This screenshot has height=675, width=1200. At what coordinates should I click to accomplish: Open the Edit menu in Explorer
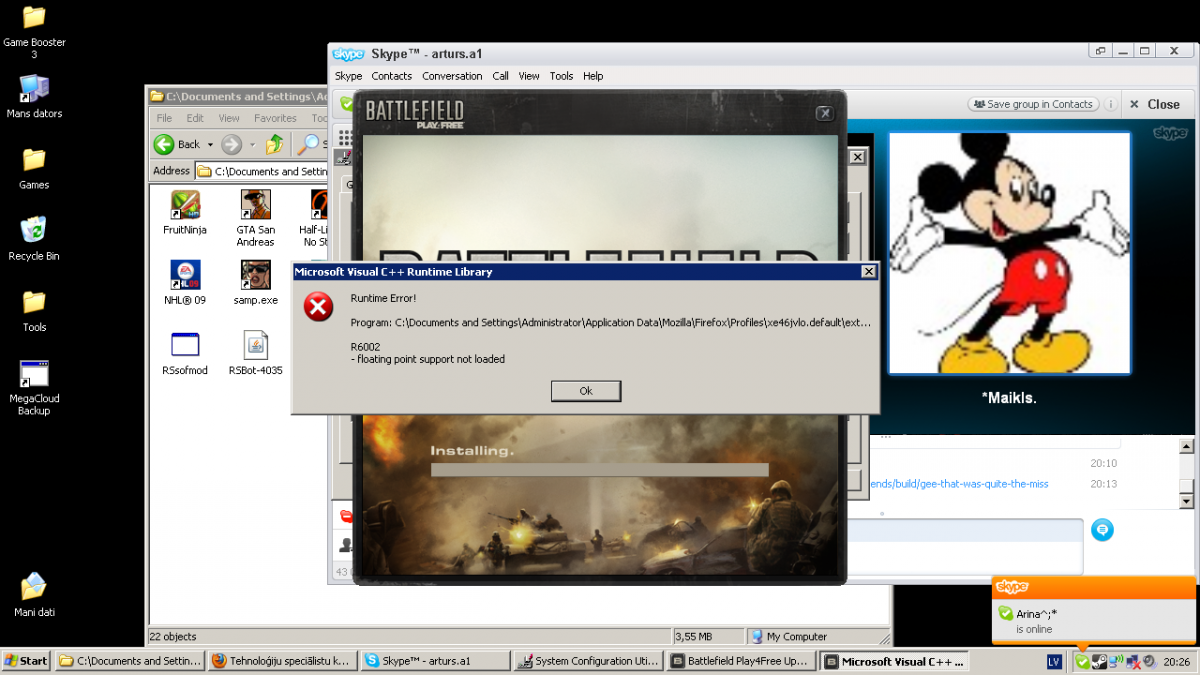point(195,118)
